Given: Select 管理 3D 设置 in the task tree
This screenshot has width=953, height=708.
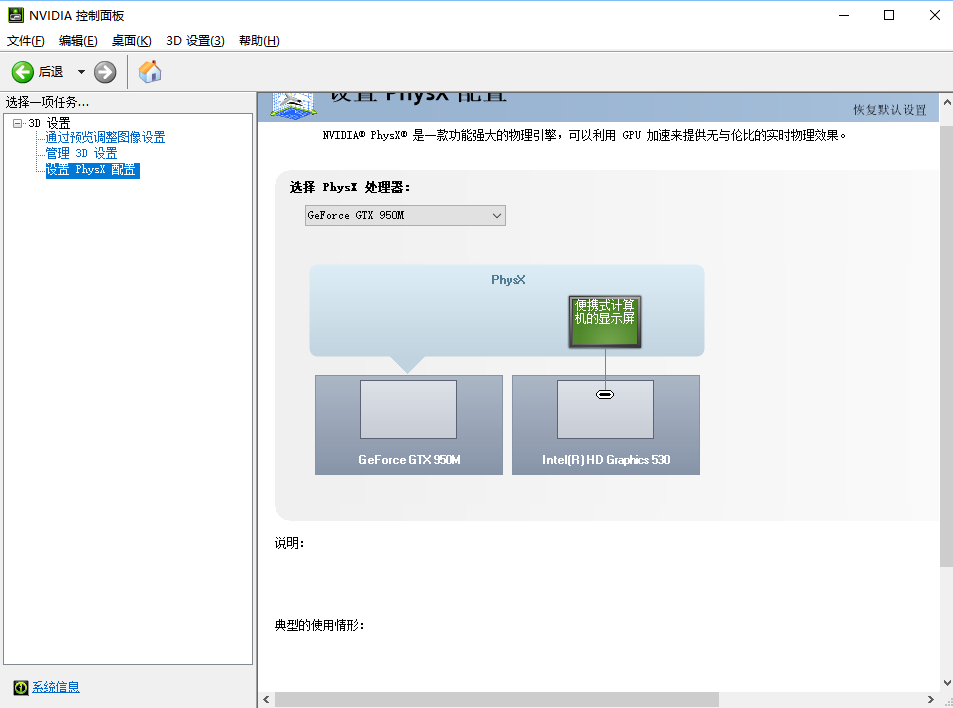Looking at the screenshot, I should (81, 153).
